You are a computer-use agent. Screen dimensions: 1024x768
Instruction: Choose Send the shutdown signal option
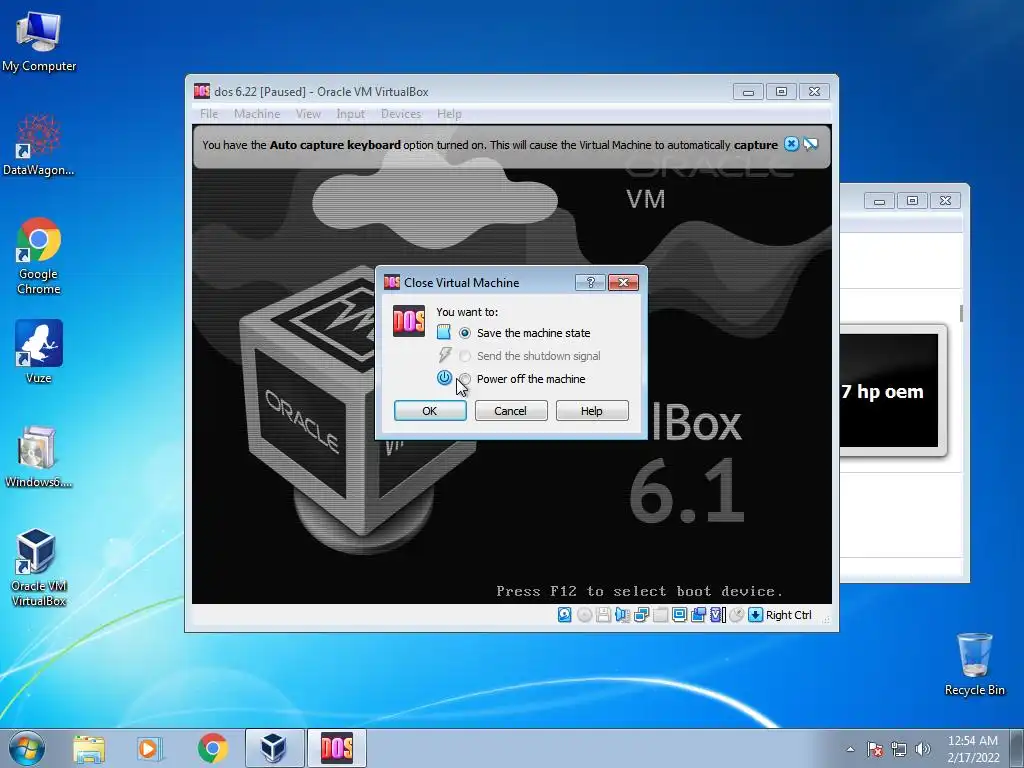[464, 356]
